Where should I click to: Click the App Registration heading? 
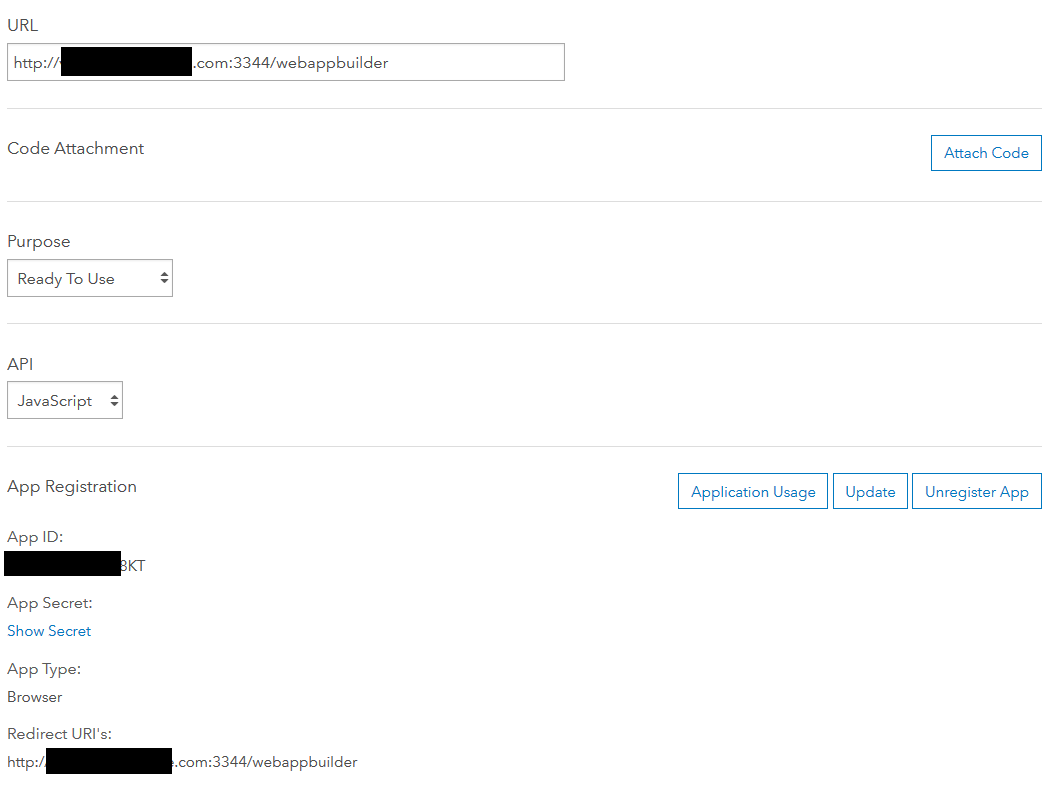pos(72,487)
